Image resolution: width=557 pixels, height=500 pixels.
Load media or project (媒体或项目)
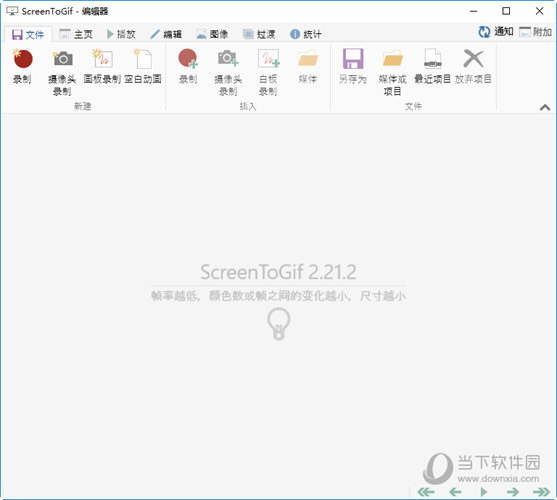[393, 72]
